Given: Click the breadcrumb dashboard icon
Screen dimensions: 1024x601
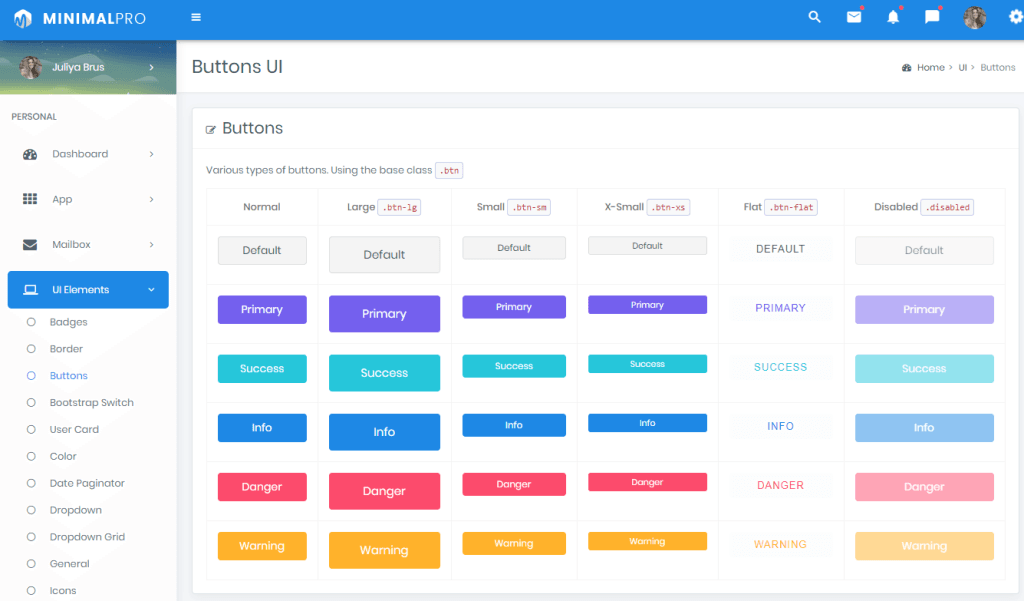Looking at the screenshot, I should [906, 67].
